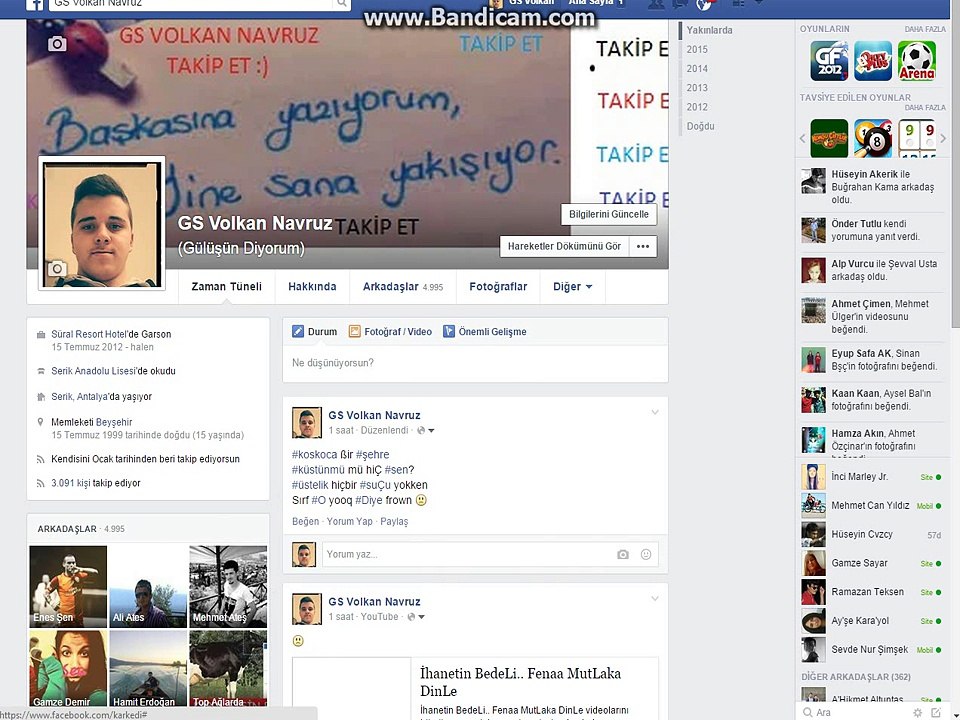
Task: Click Hüseyin Akerik in ticker
Action: pyautogui.click(x=864, y=174)
